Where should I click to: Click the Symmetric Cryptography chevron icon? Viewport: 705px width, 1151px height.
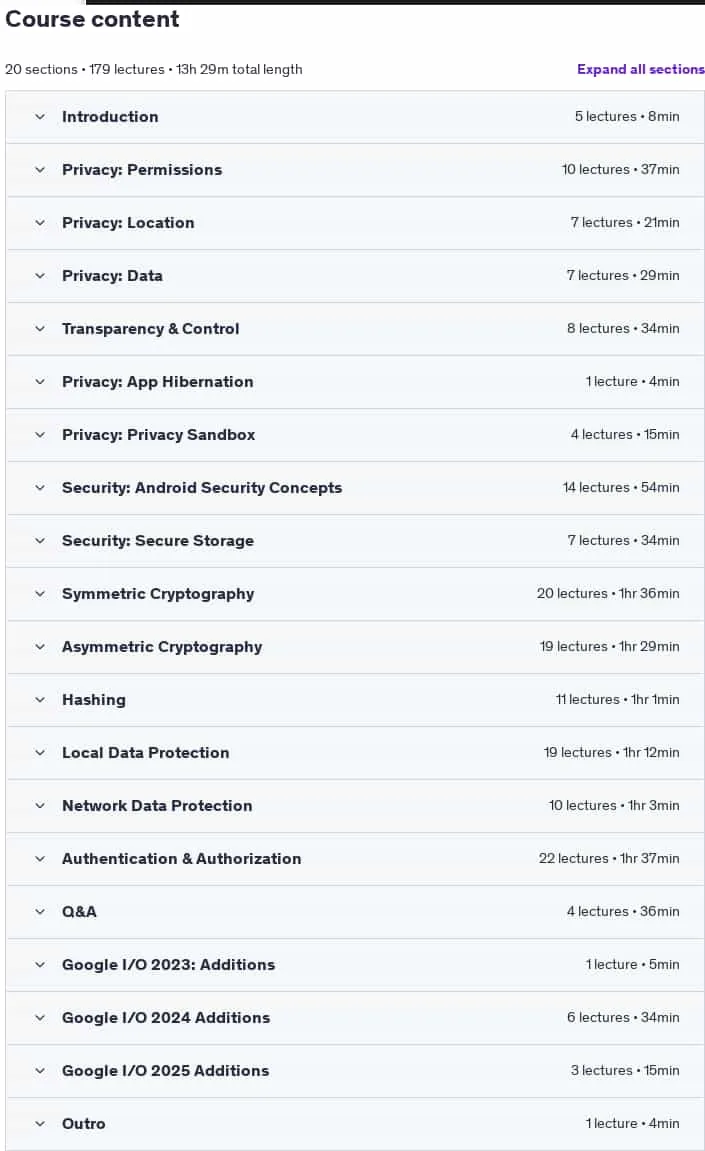(x=40, y=593)
